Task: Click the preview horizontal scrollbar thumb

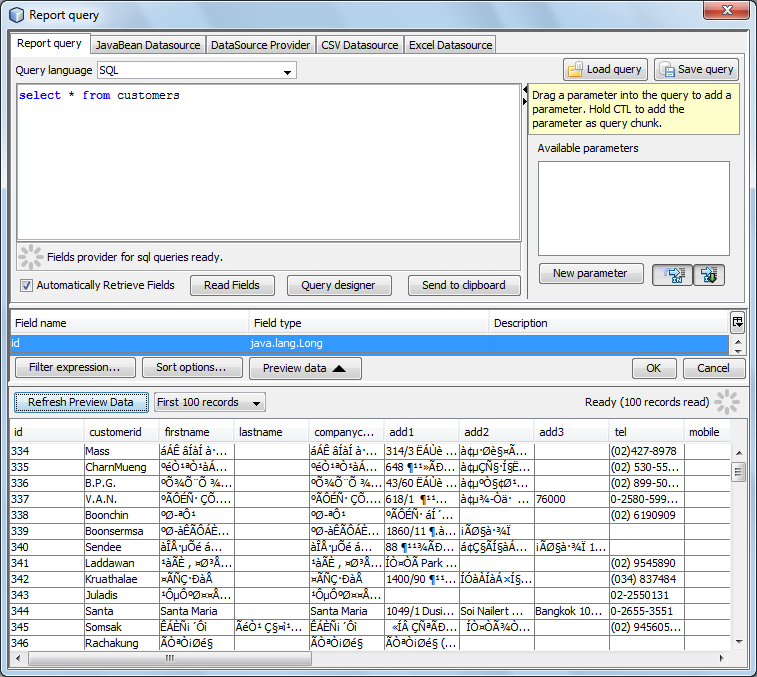Action: 170,659
